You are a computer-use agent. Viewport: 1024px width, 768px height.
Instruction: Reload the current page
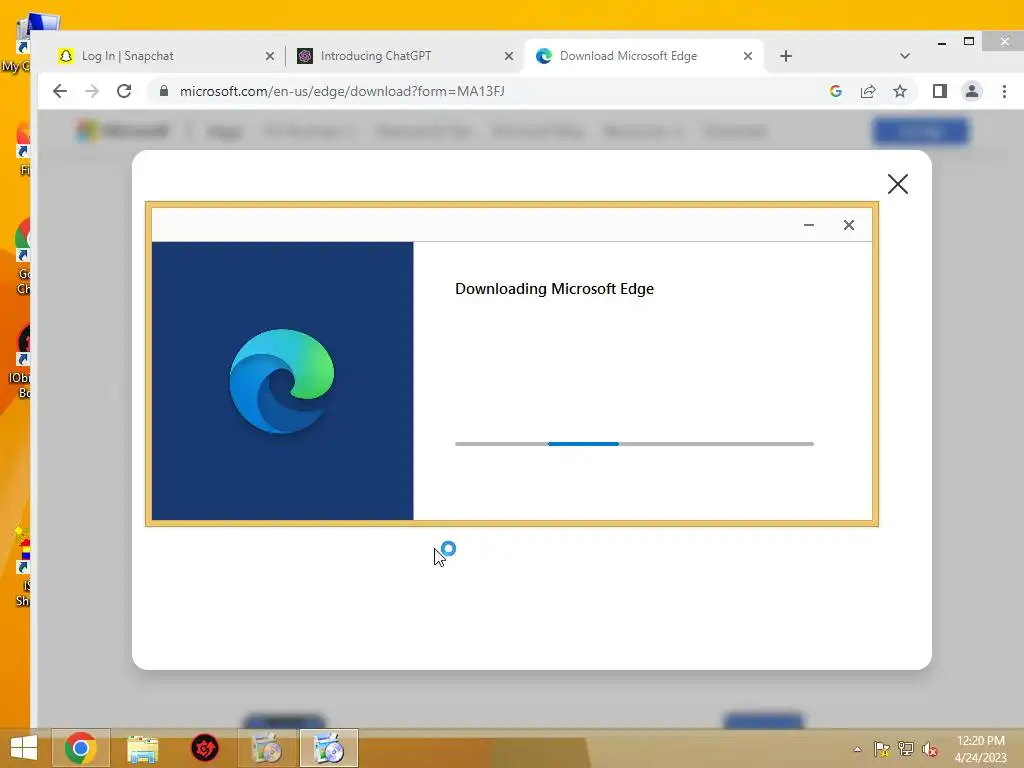point(124,91)
